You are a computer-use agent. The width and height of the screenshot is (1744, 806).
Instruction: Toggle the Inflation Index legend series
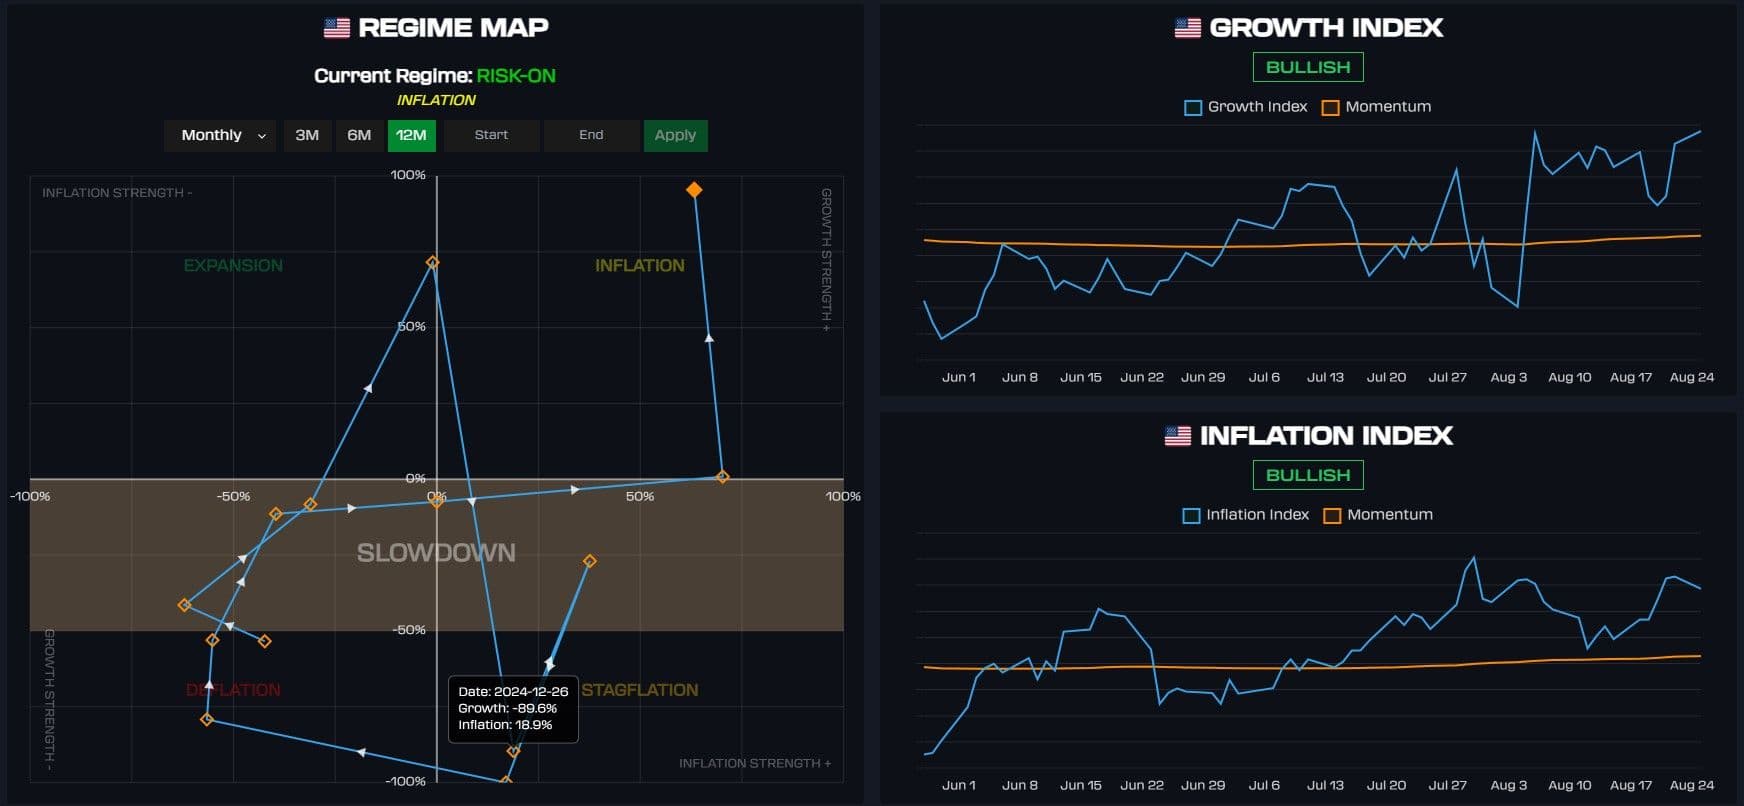(x=1246, y=515)
